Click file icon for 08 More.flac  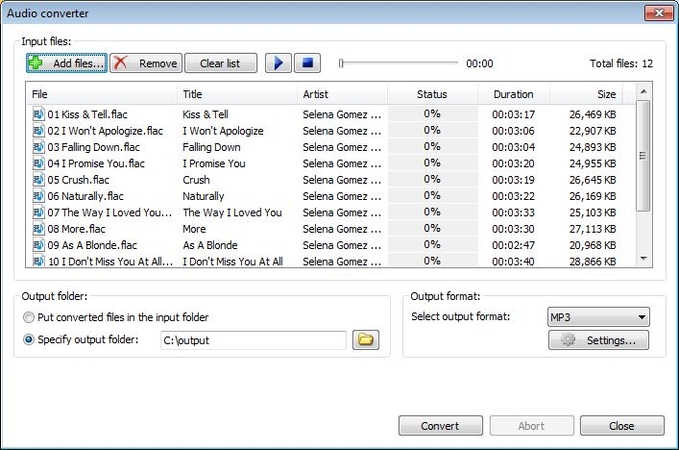coord(39,229)
